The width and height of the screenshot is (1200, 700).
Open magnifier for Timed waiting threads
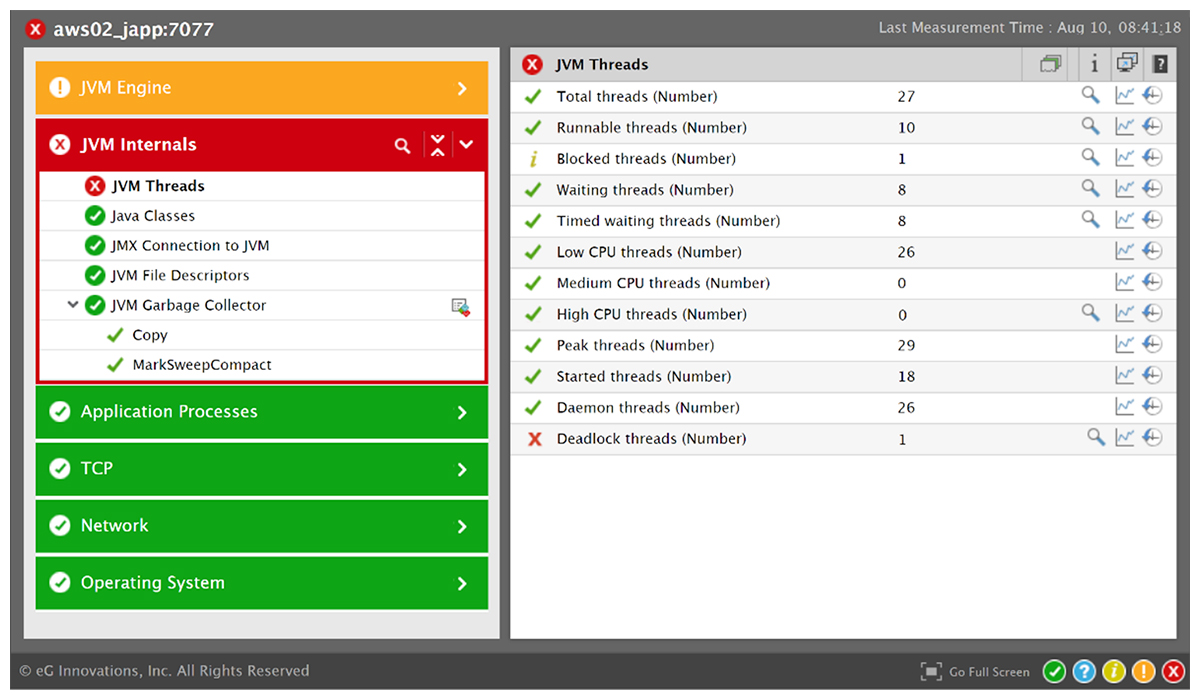point(1090,220)
